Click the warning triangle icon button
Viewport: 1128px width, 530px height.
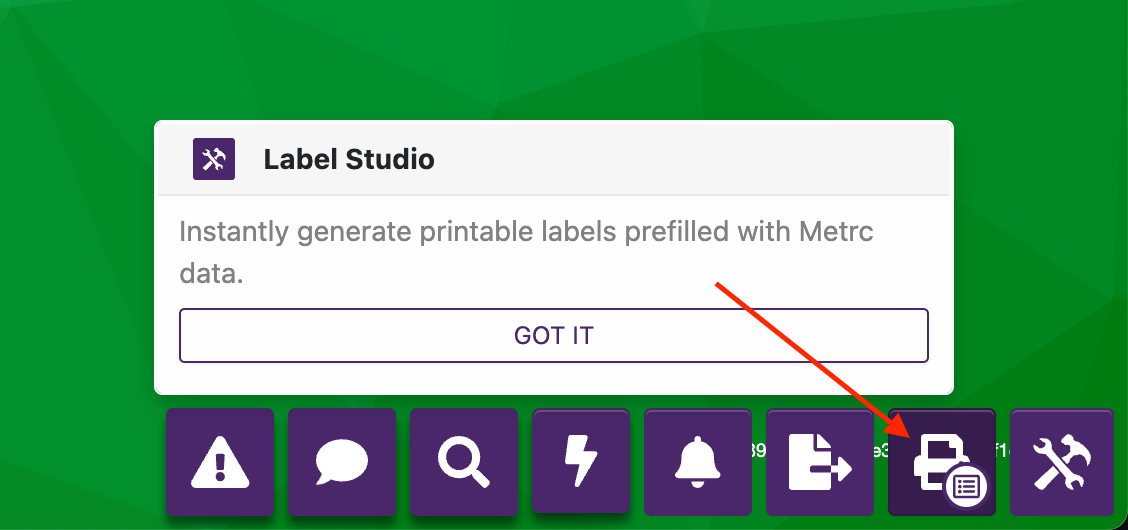click(x=219, y=462)
